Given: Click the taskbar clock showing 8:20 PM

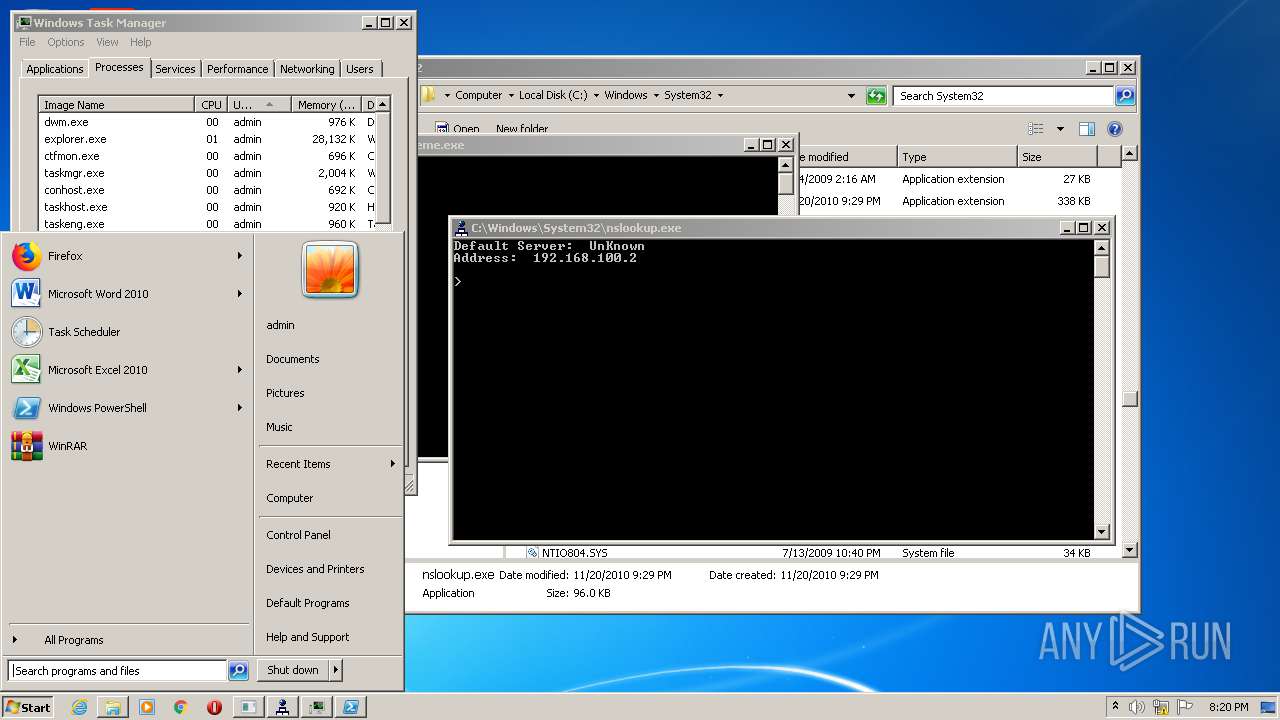Looking at the screenshot, I should (1228, 707).
